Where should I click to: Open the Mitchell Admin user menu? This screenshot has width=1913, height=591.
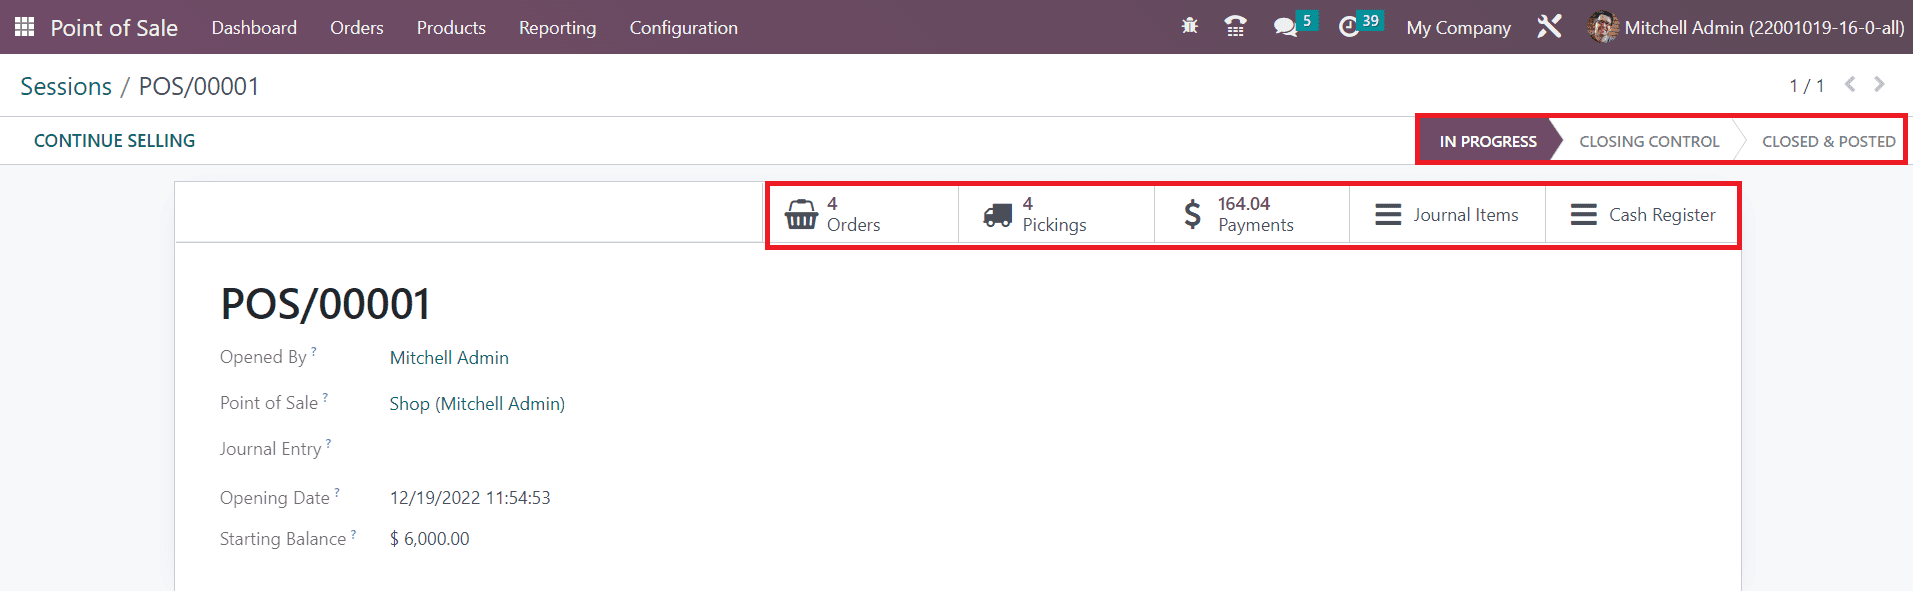point(1746,27)
